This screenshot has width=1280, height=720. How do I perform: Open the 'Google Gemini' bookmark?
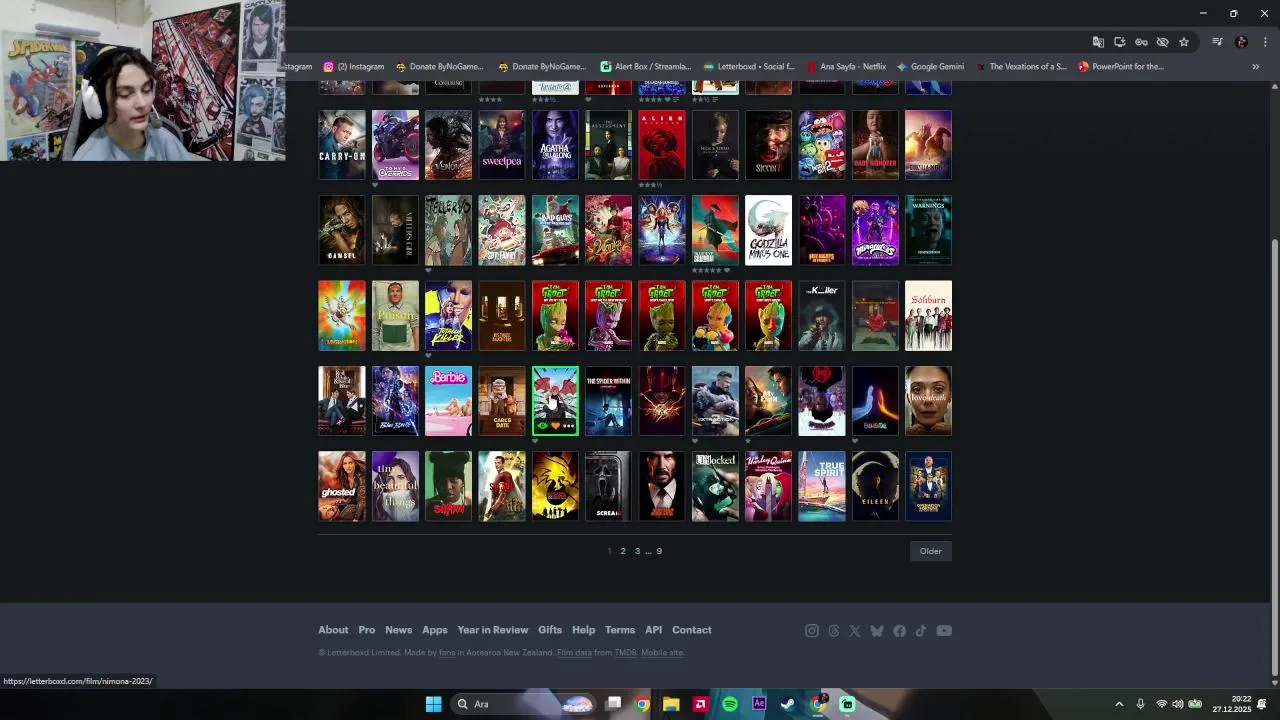click(931, 67)
